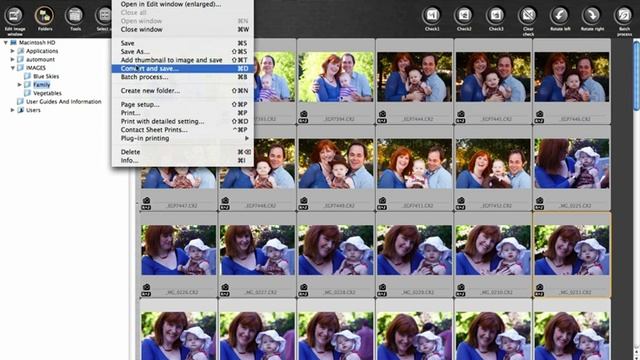Click the IMAGES folder icon
The width and height of the screenshot is (640, 360).
click(20, 68)
